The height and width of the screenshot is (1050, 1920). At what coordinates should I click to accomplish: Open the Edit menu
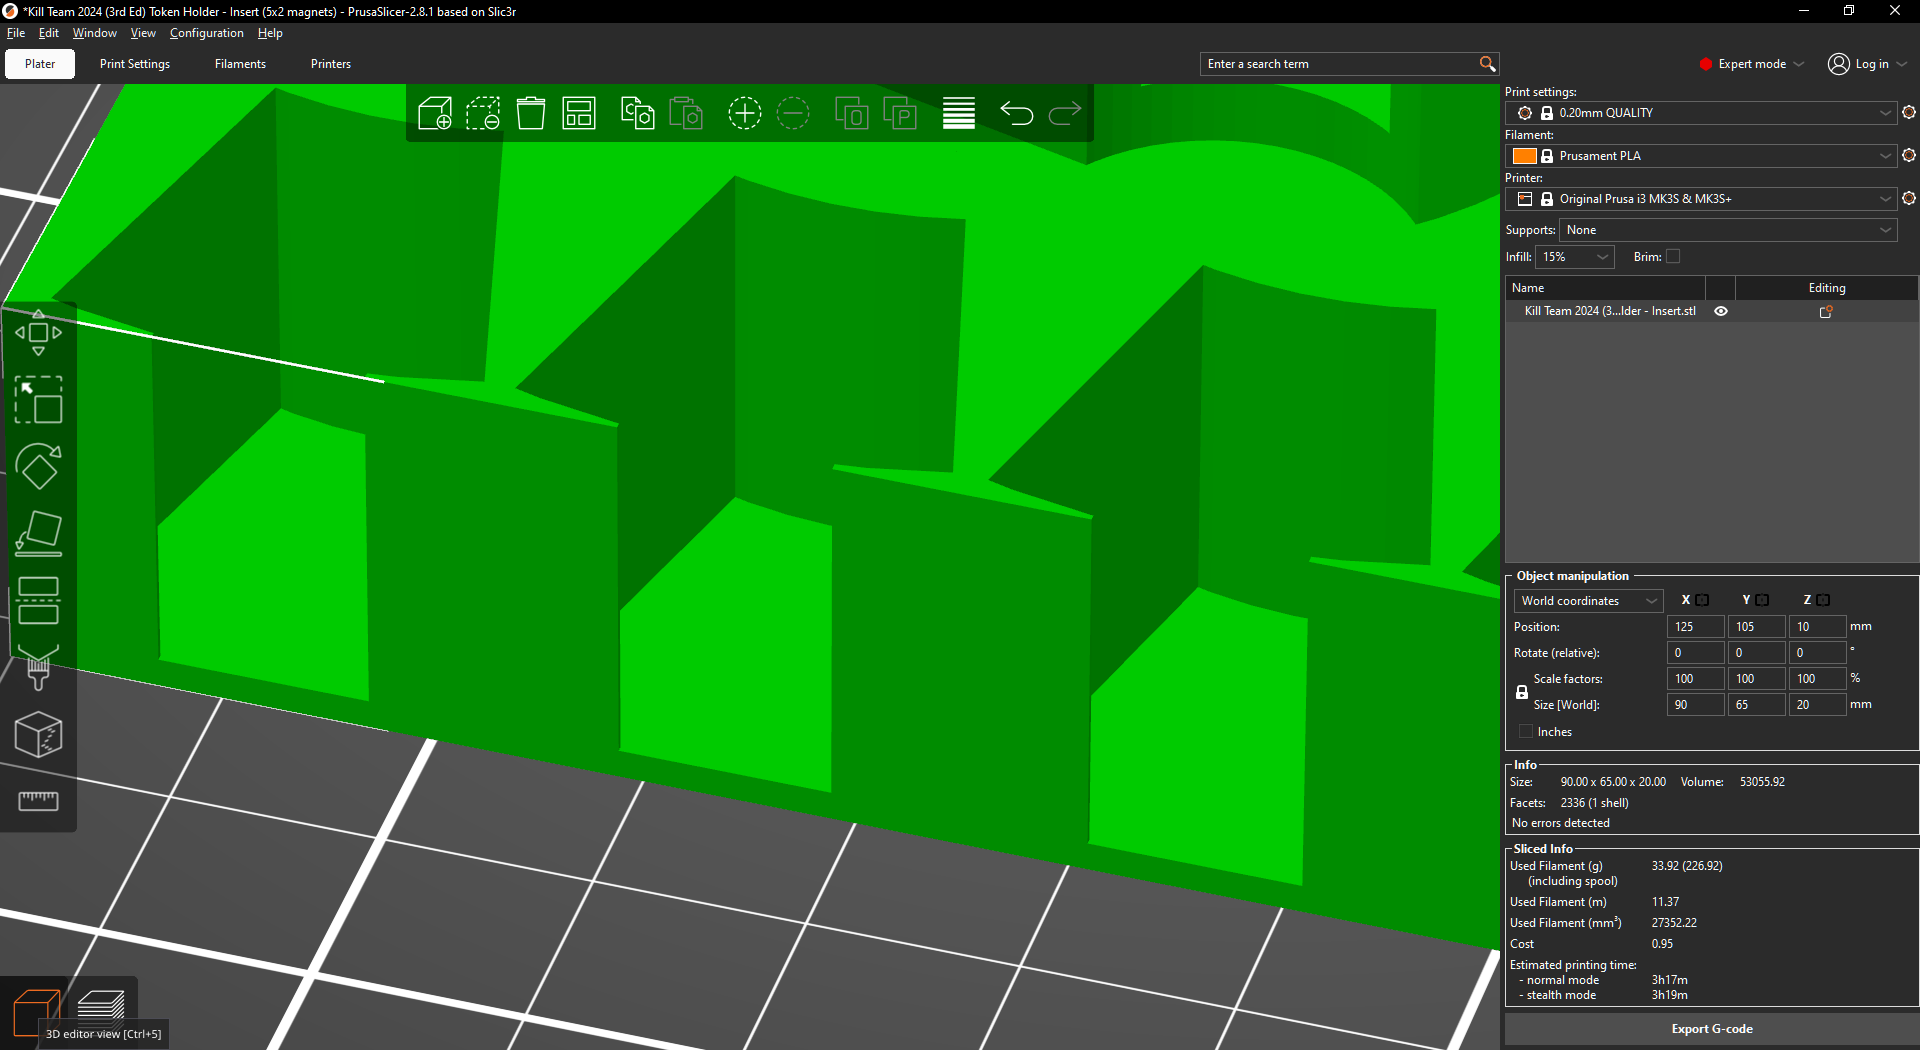[49, 33]
